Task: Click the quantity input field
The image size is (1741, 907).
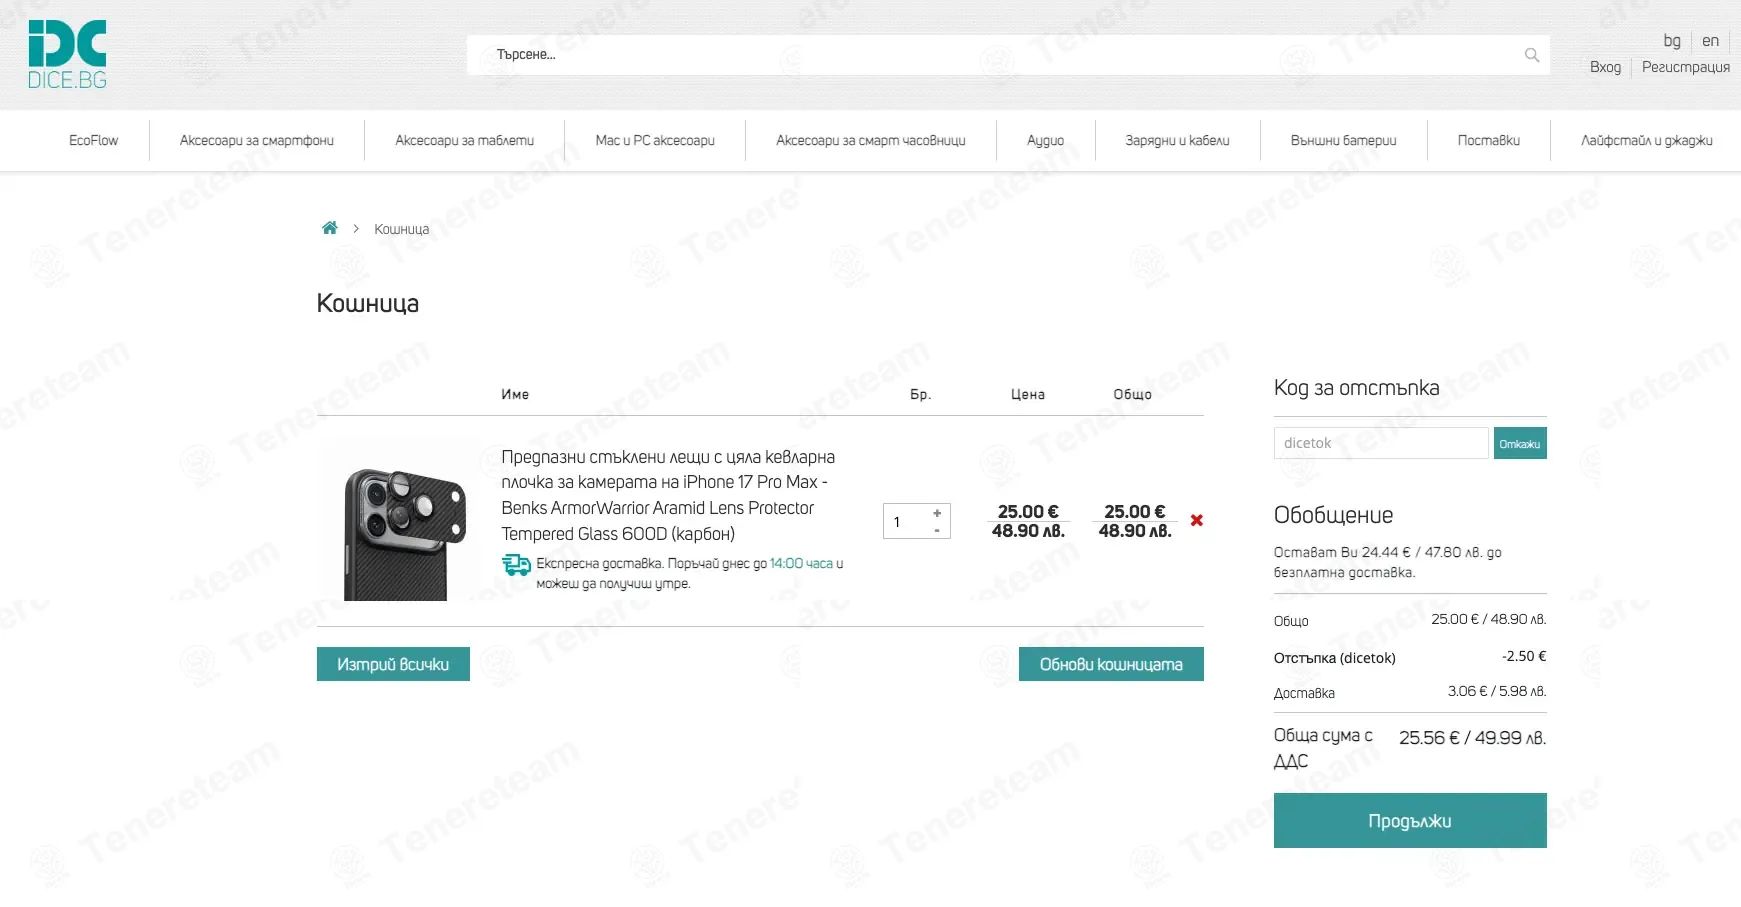Action: click(x=906, y=521)
